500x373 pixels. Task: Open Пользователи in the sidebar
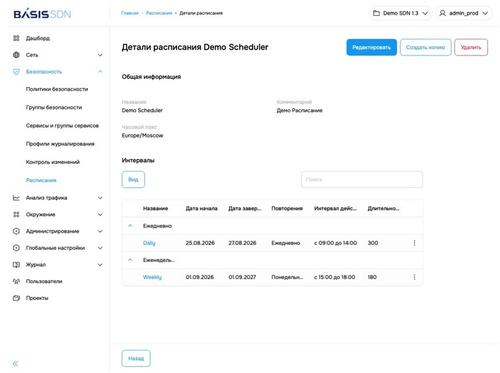click(44, 281)
